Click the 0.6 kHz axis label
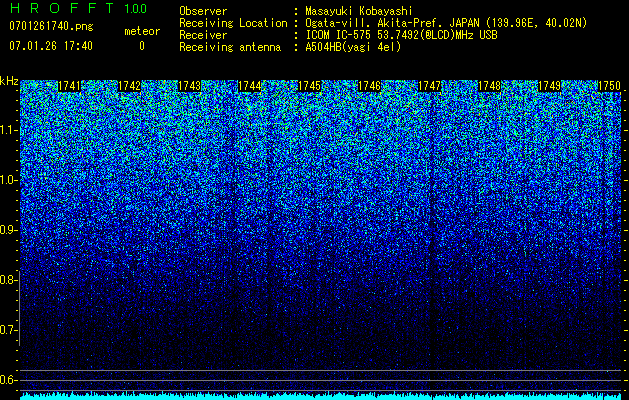629x400 pixels. (7, 380)
